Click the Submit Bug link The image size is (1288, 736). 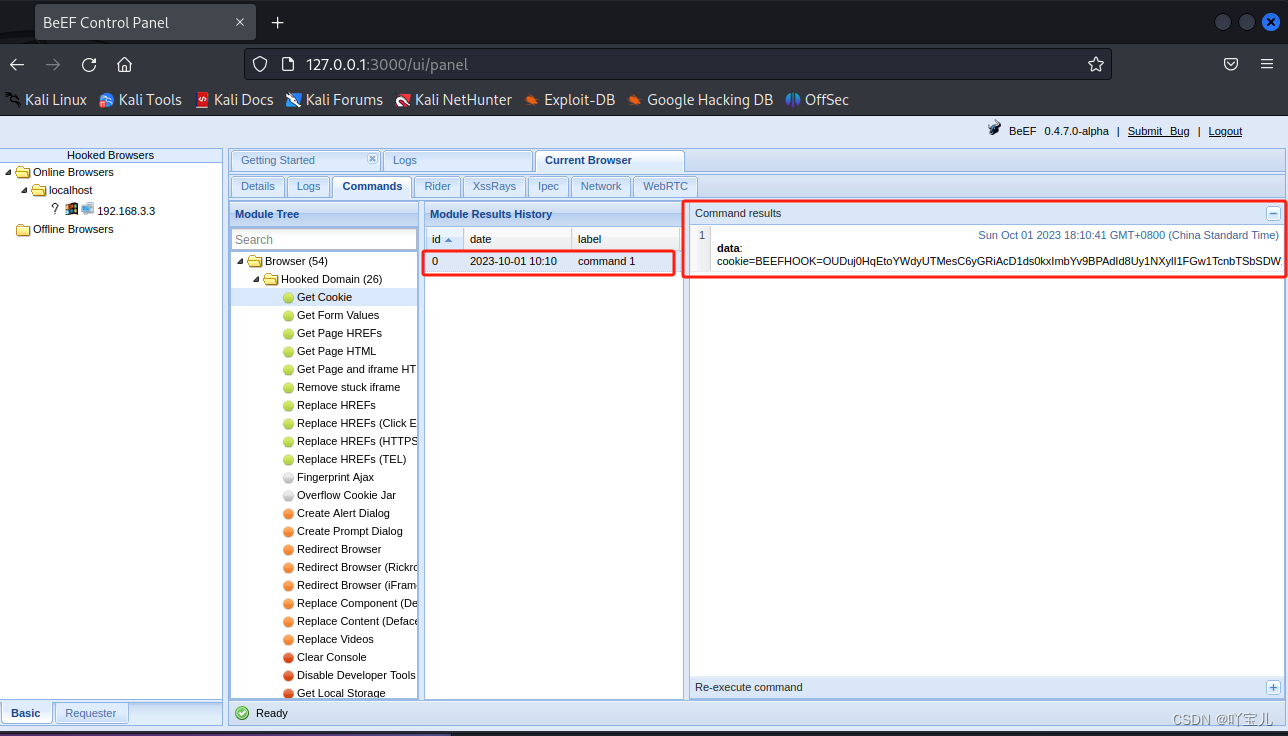point(1158,131)
